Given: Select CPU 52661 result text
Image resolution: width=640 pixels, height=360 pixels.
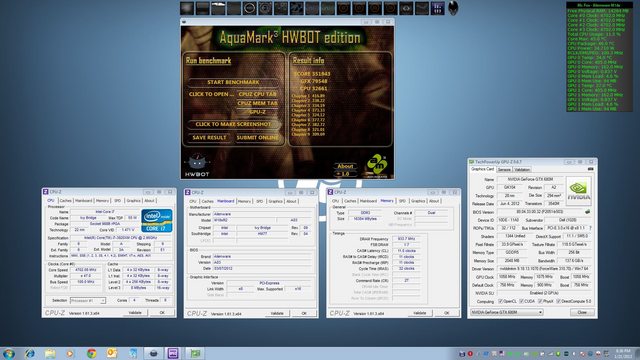Looking at the screenshot, I should point(313,88).
